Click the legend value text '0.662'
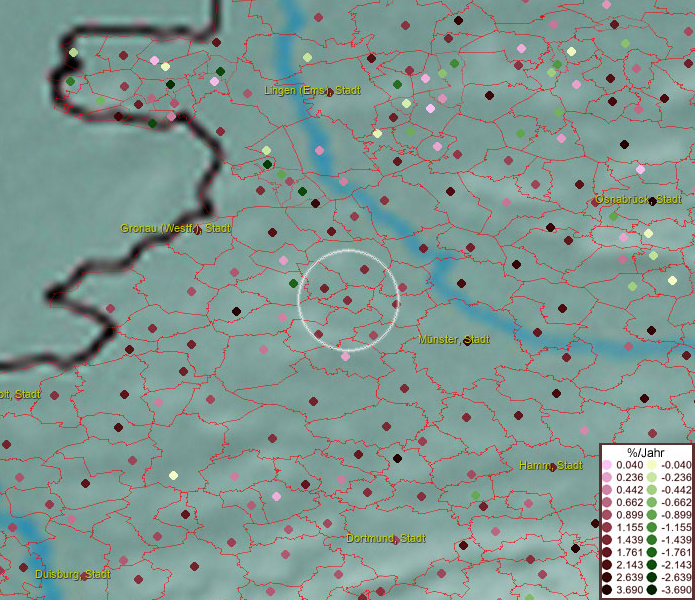Viewport: 695px width, 600px height. 629,503
